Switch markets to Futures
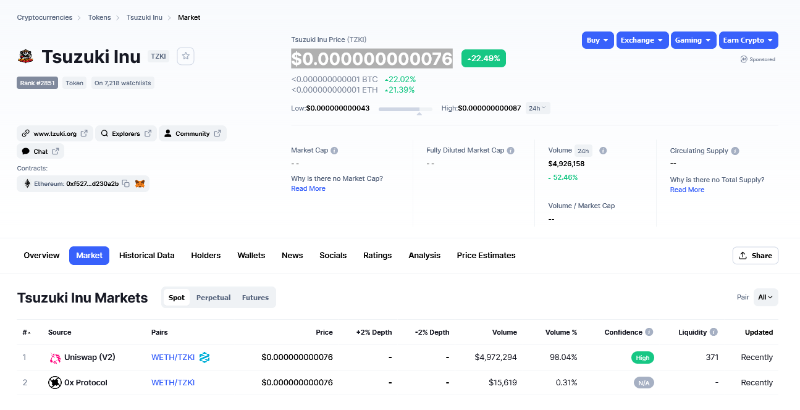Viewport: 800px width, 410px height. pyautogui.click(x=255, y=297)
